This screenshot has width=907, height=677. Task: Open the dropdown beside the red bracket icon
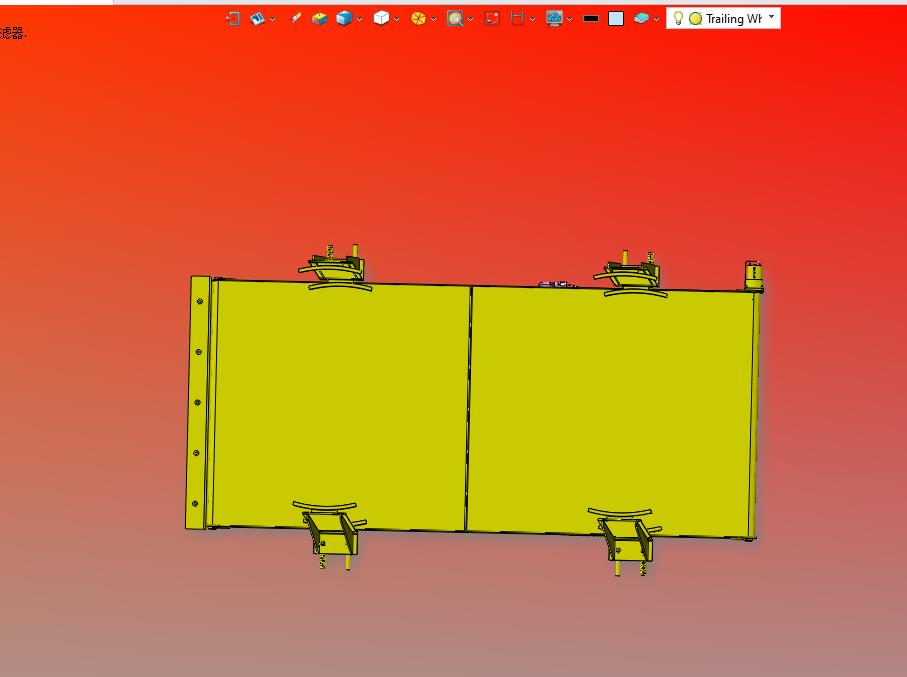pos(532,19)
